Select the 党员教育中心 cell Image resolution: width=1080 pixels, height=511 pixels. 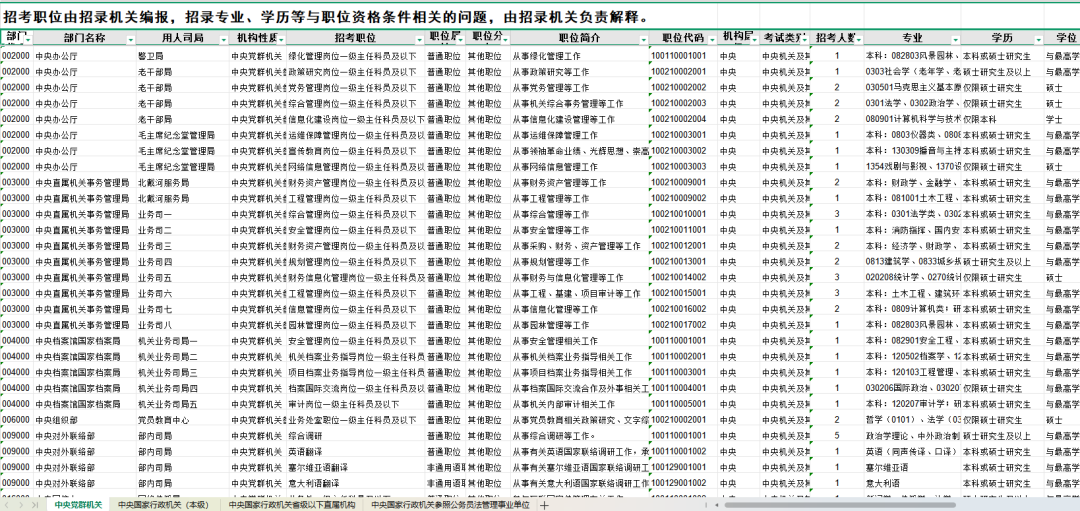click(182, 420)
